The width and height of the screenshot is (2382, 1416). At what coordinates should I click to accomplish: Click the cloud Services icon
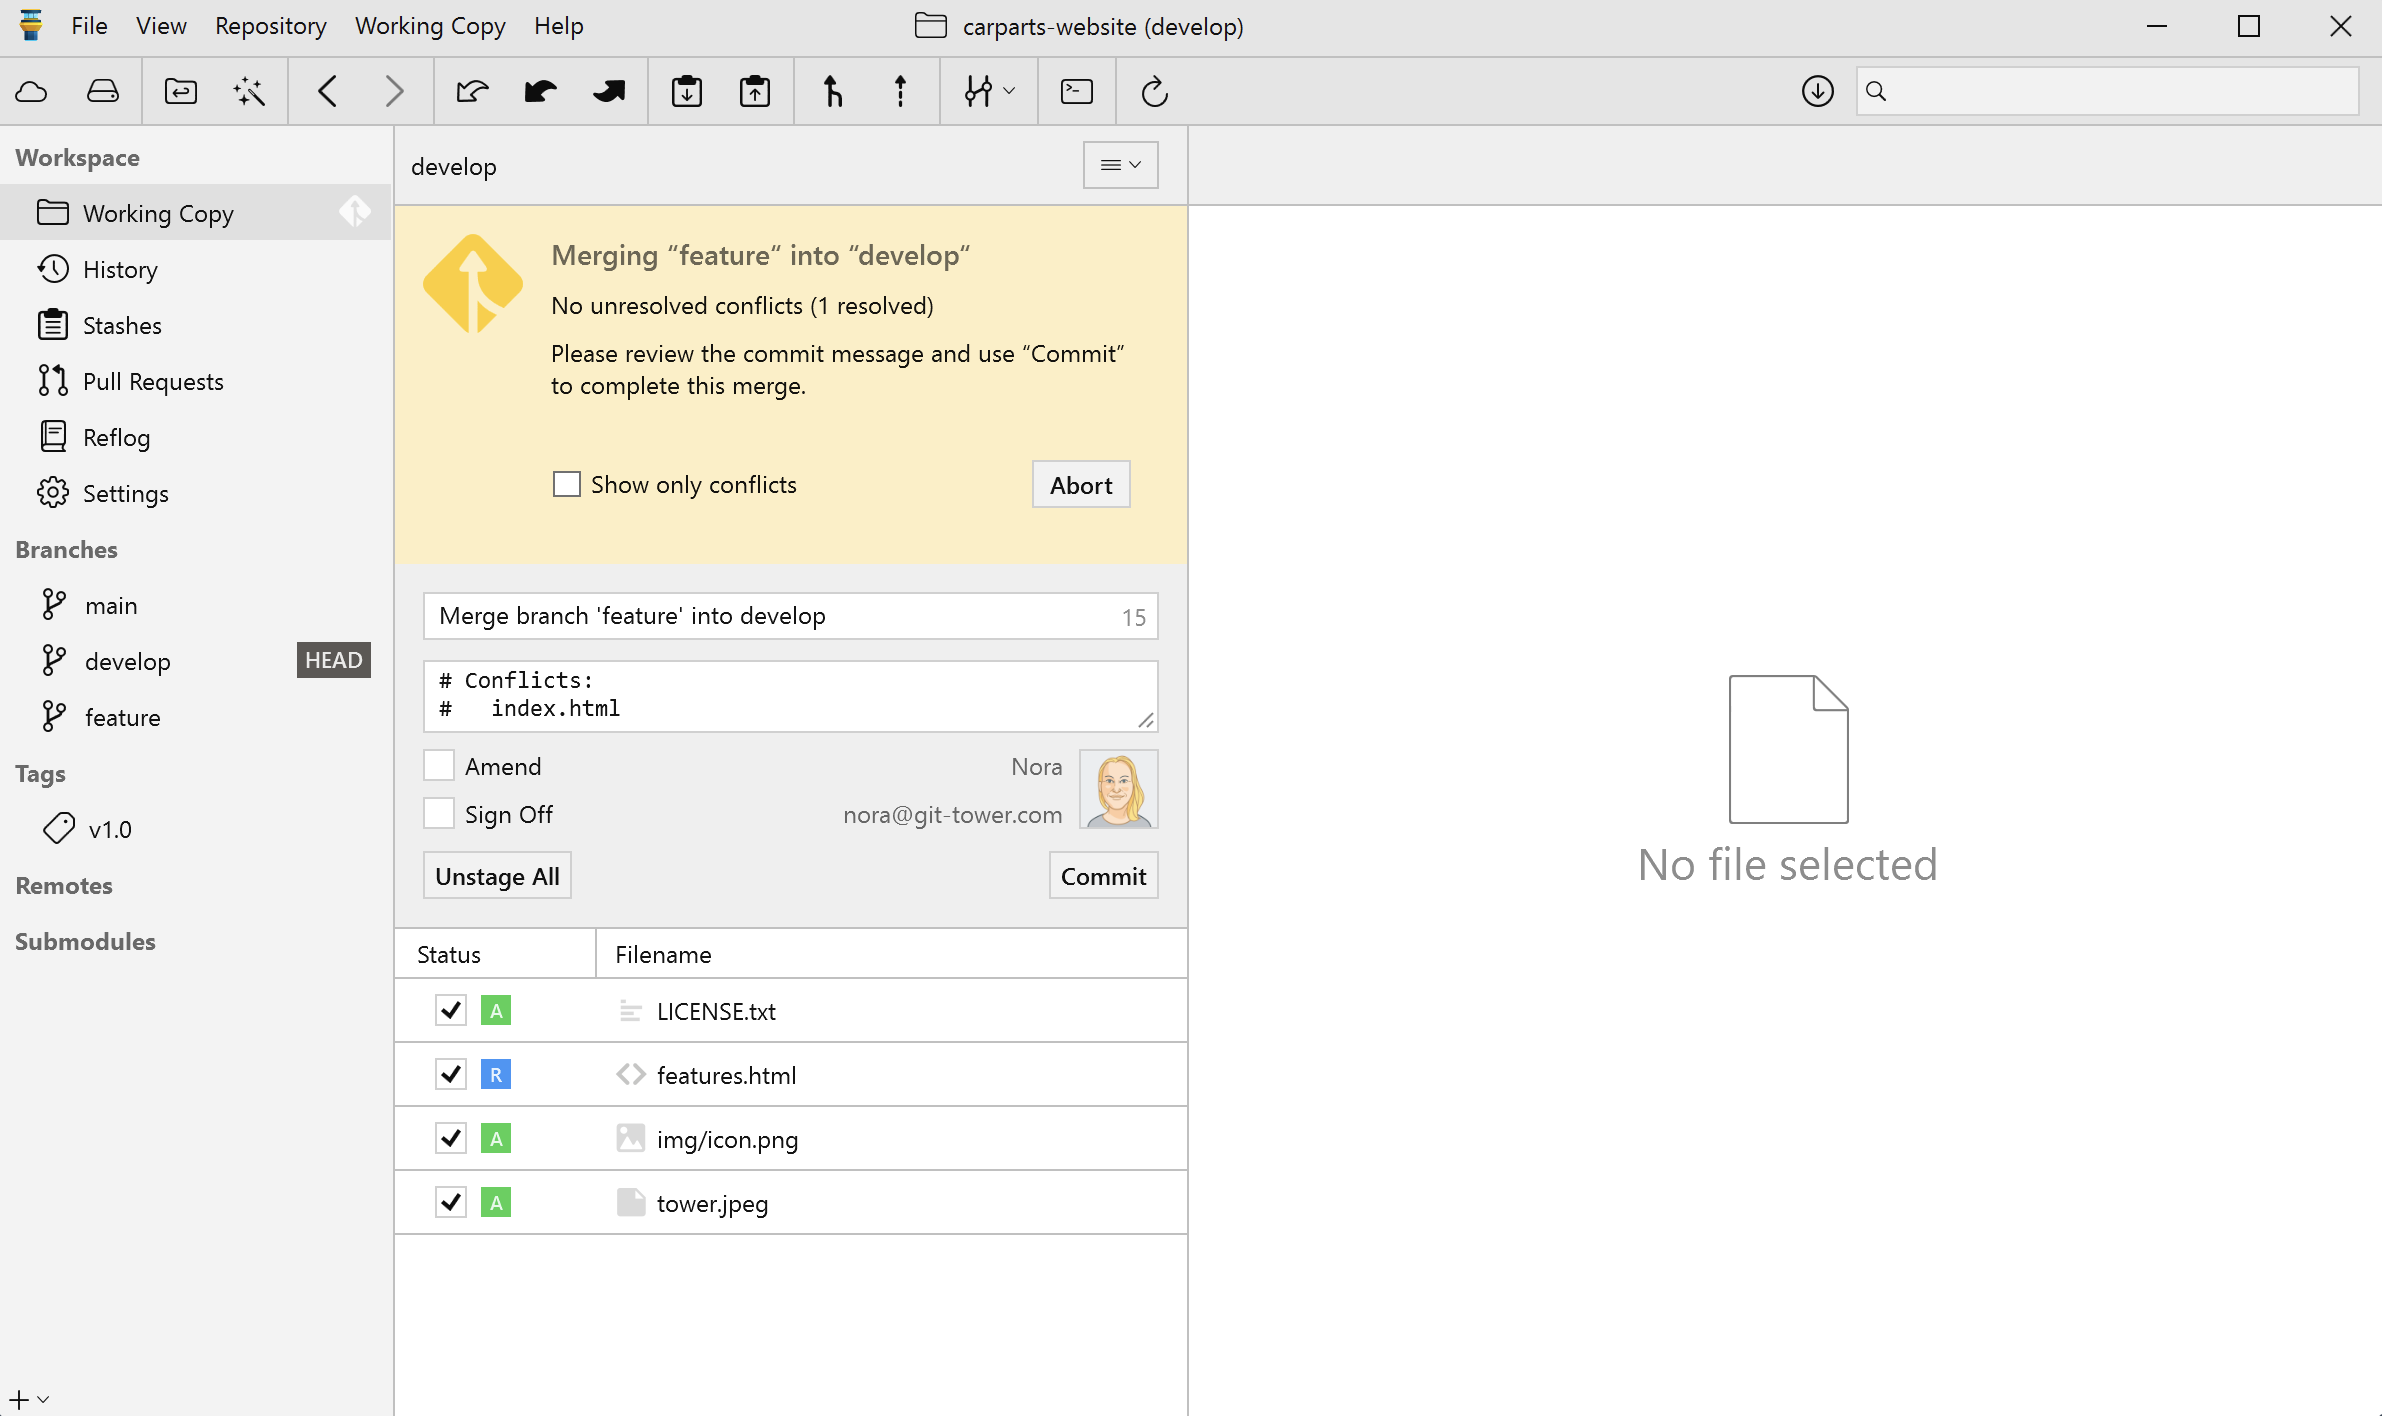tap(32, 92)
